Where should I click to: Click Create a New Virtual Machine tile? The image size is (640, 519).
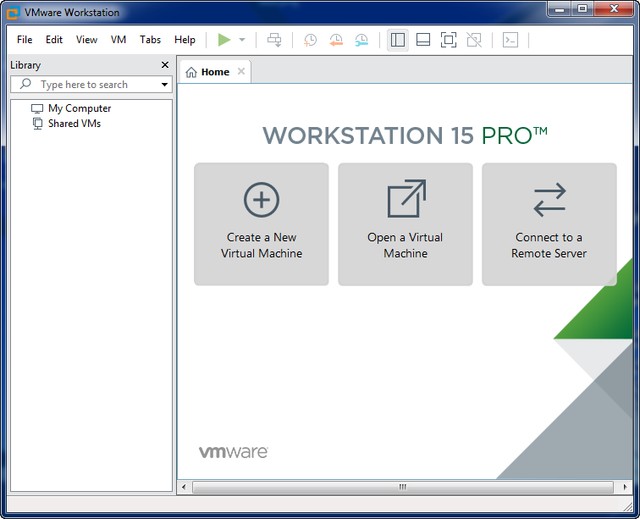point(261,224)
